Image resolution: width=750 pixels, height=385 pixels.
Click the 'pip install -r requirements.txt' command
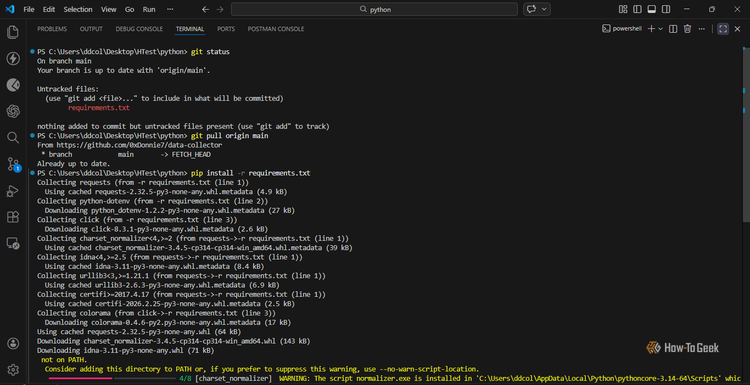[x=251, y=173]
